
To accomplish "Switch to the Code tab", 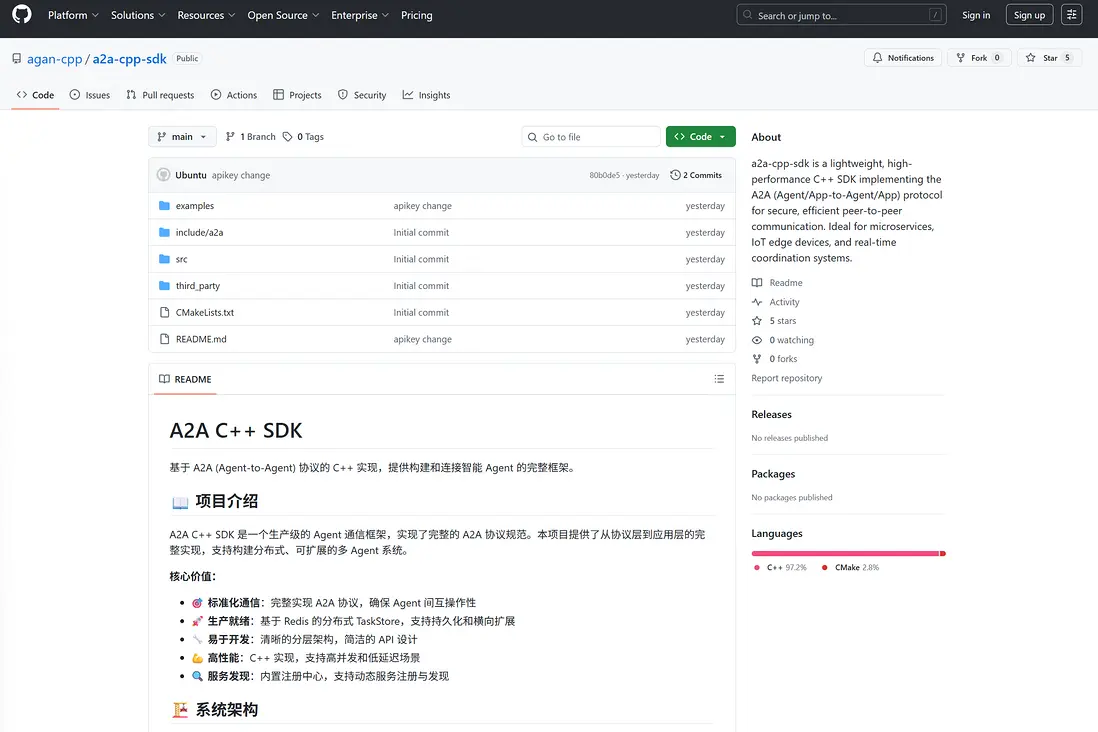I will pos(35,95).
